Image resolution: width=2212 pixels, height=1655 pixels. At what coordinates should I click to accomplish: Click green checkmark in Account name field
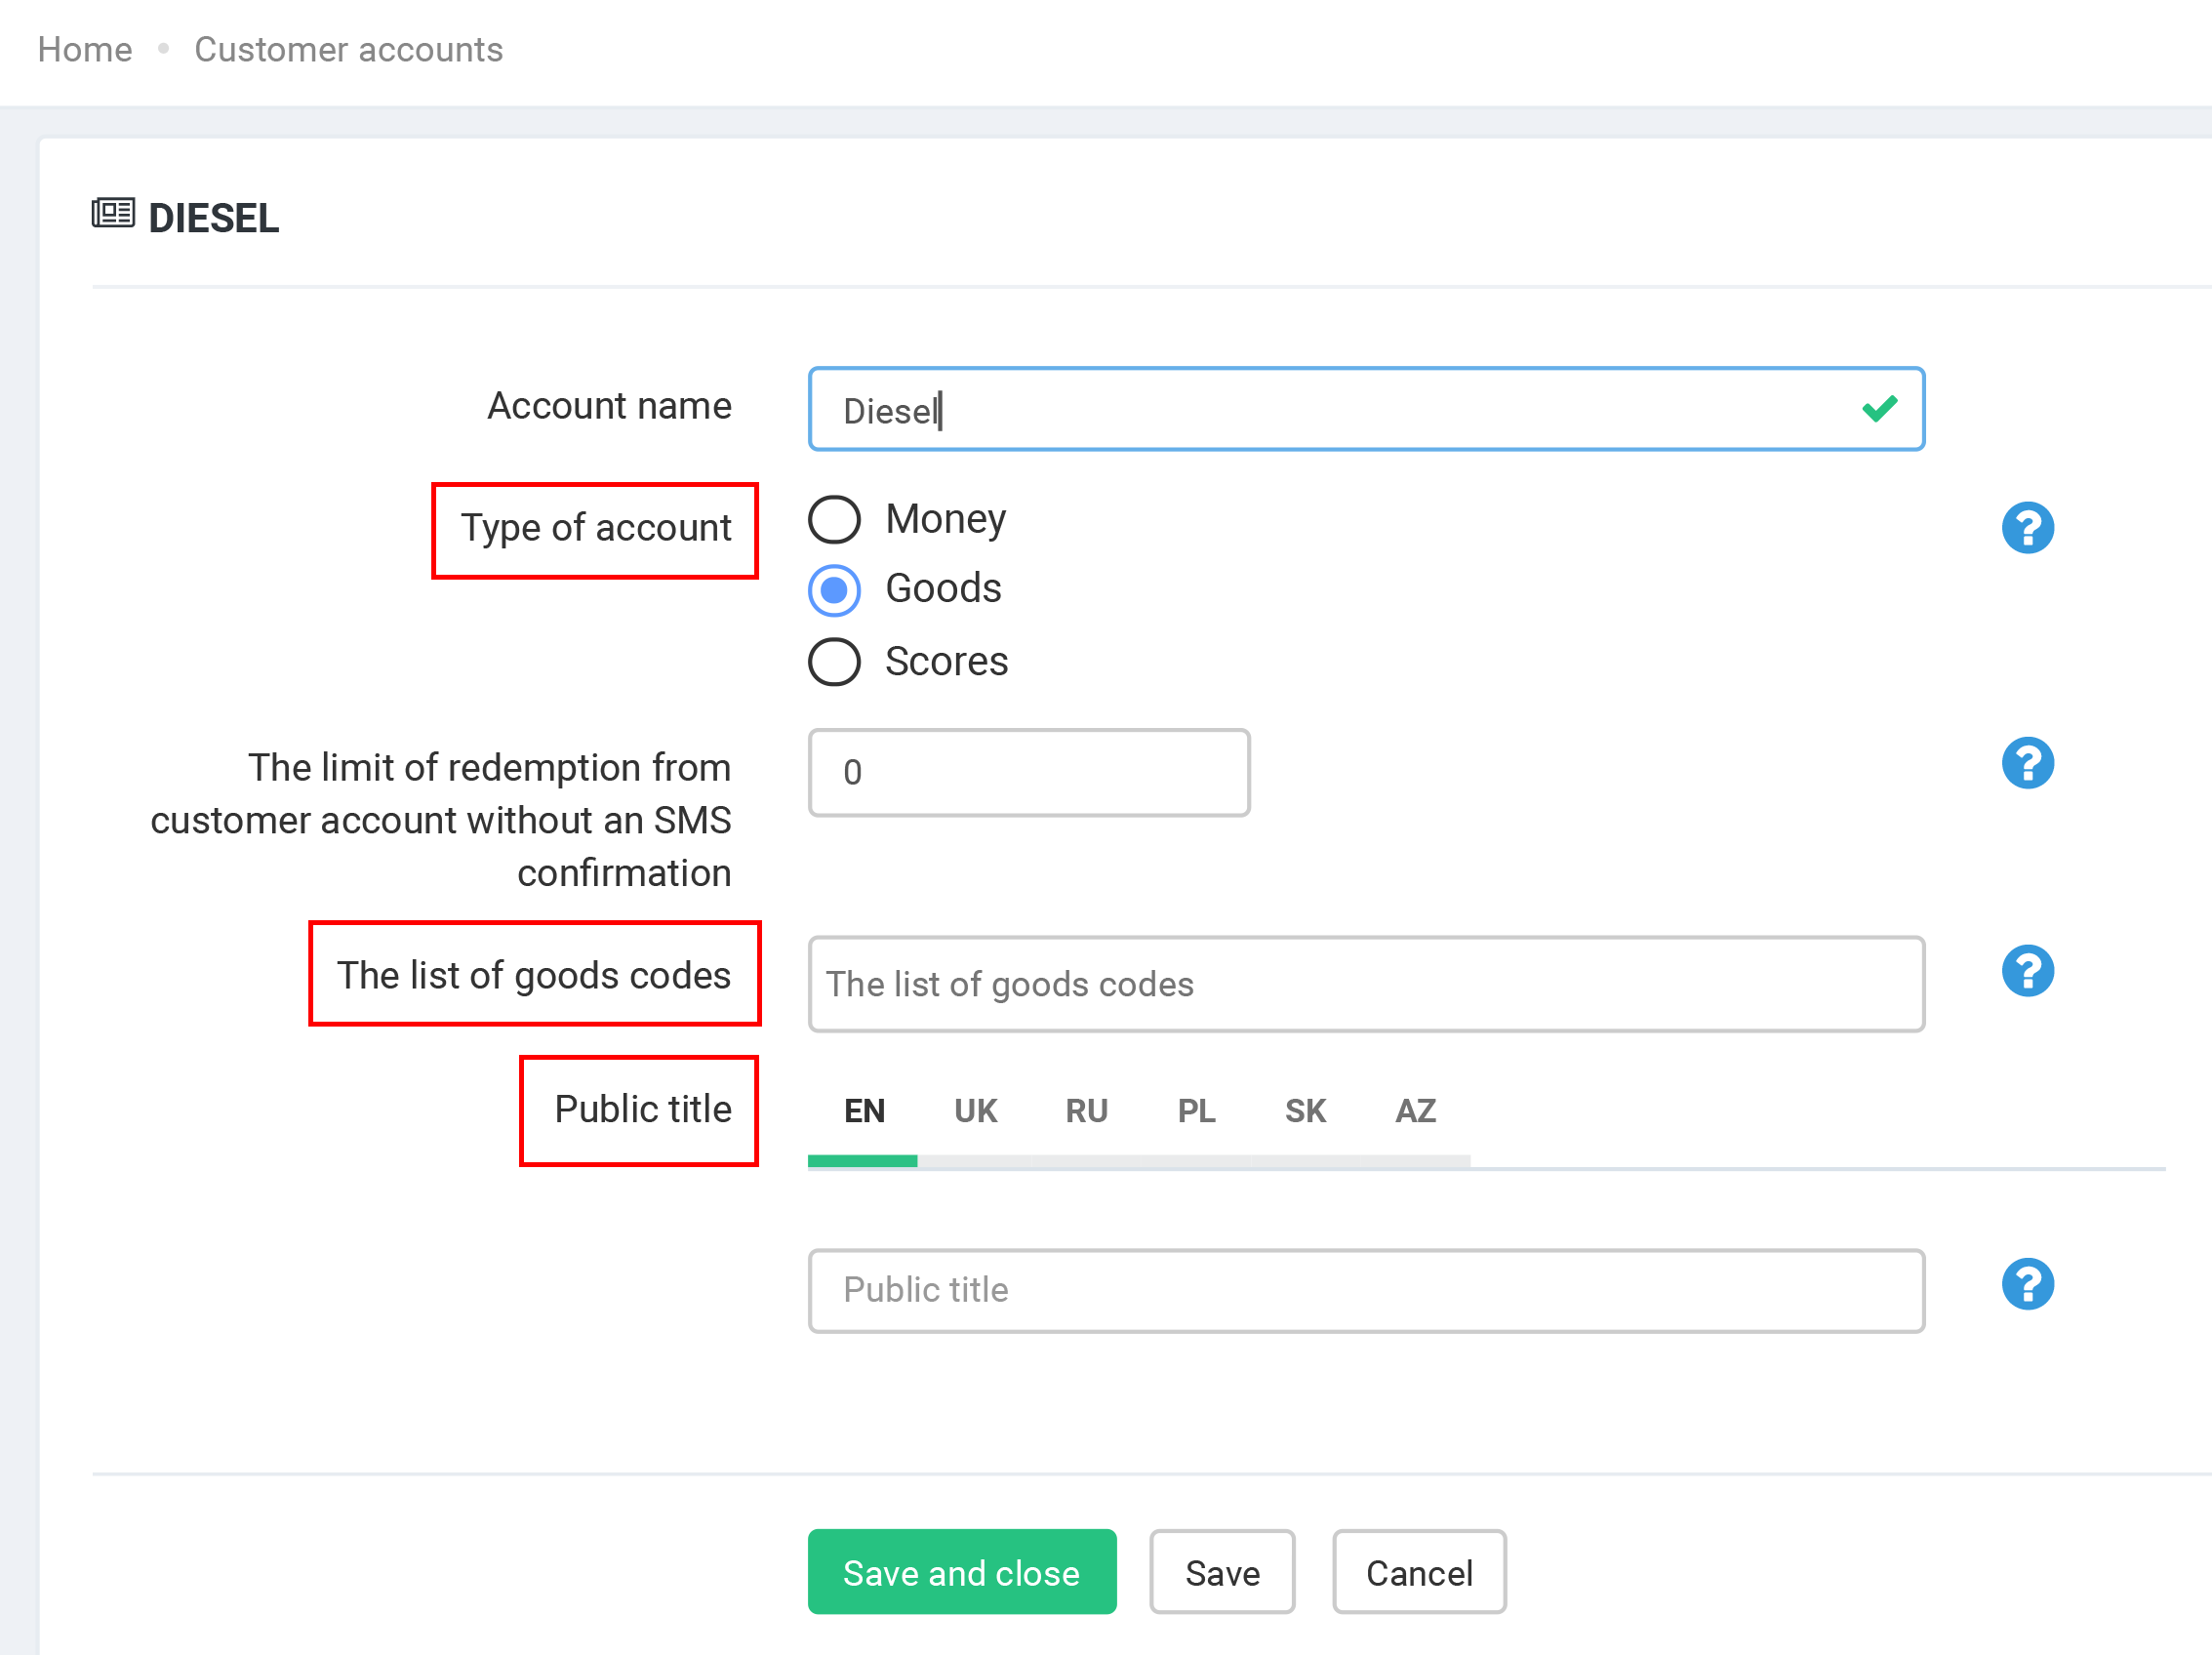coord(1879,409)
